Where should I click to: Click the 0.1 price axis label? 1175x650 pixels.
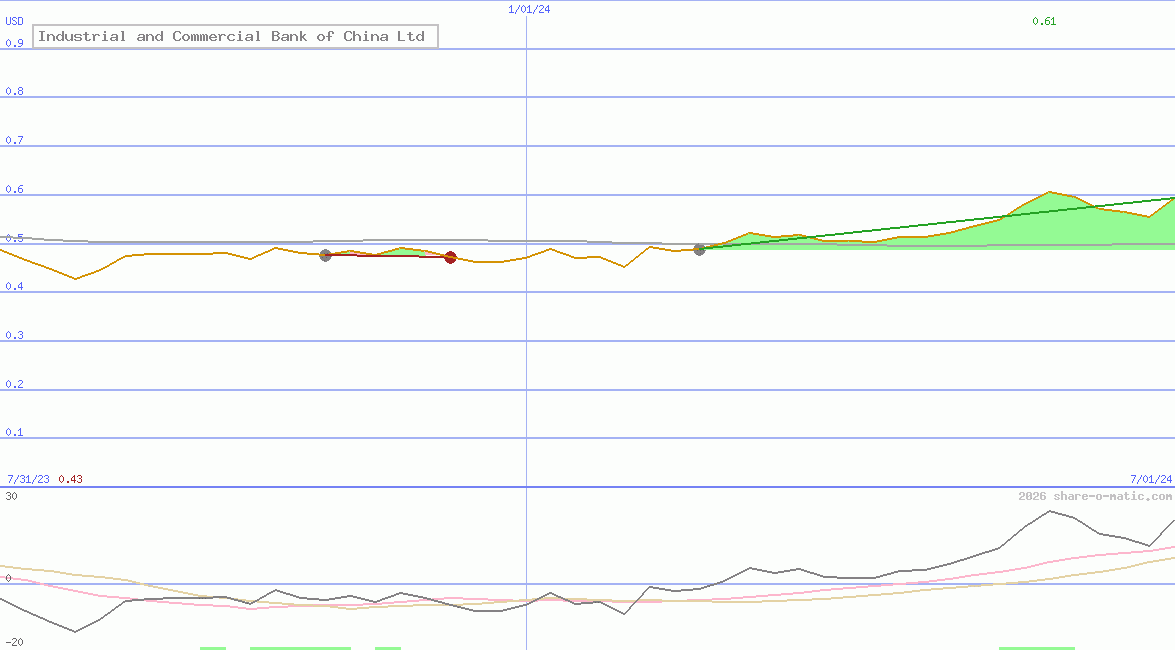click(14, 432)
